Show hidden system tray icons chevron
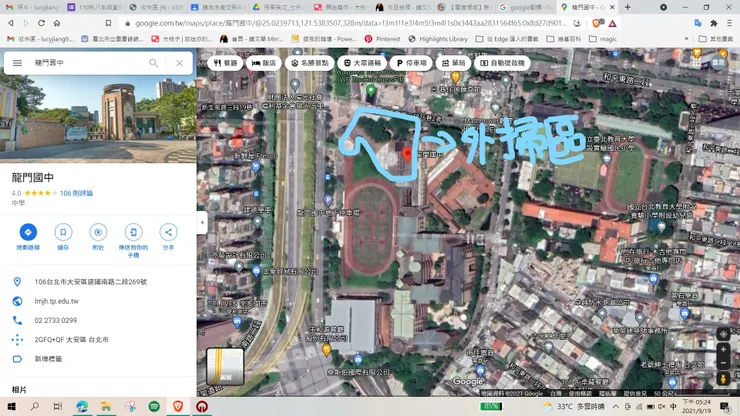The height and width of the screenshot is (416, 740). pos(616,407)
